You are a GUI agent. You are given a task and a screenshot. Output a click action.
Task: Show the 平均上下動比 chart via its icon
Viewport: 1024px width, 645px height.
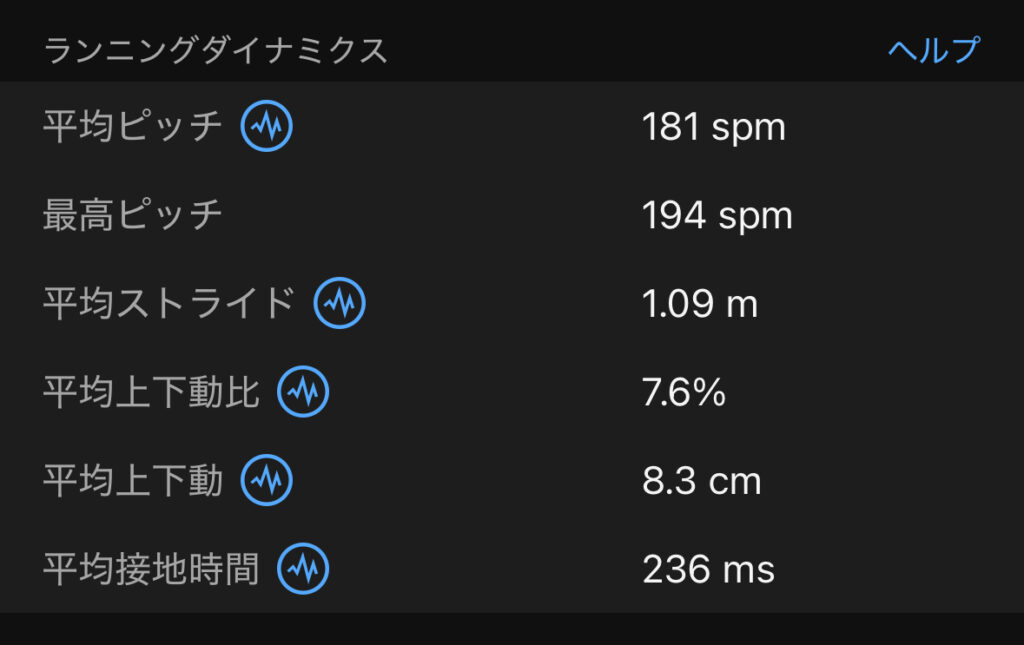pyautogui.click(x=303, y=392)
